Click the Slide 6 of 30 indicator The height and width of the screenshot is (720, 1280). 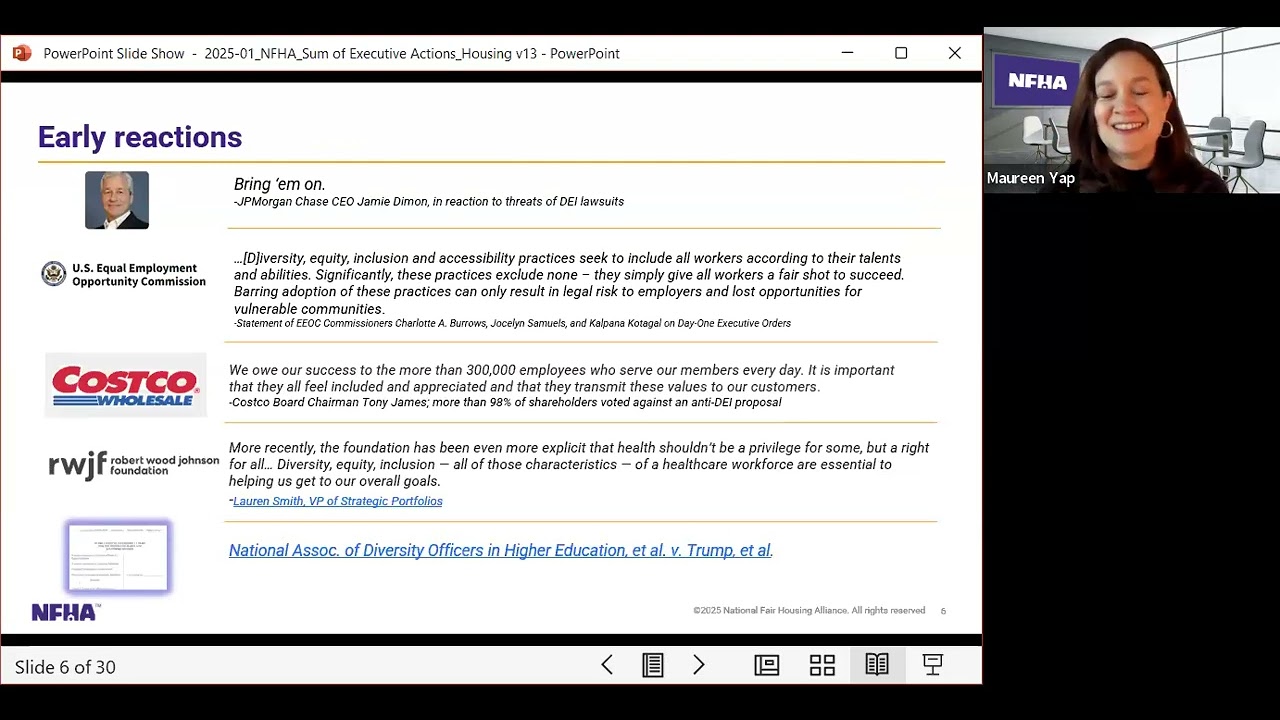pos(65,667)
